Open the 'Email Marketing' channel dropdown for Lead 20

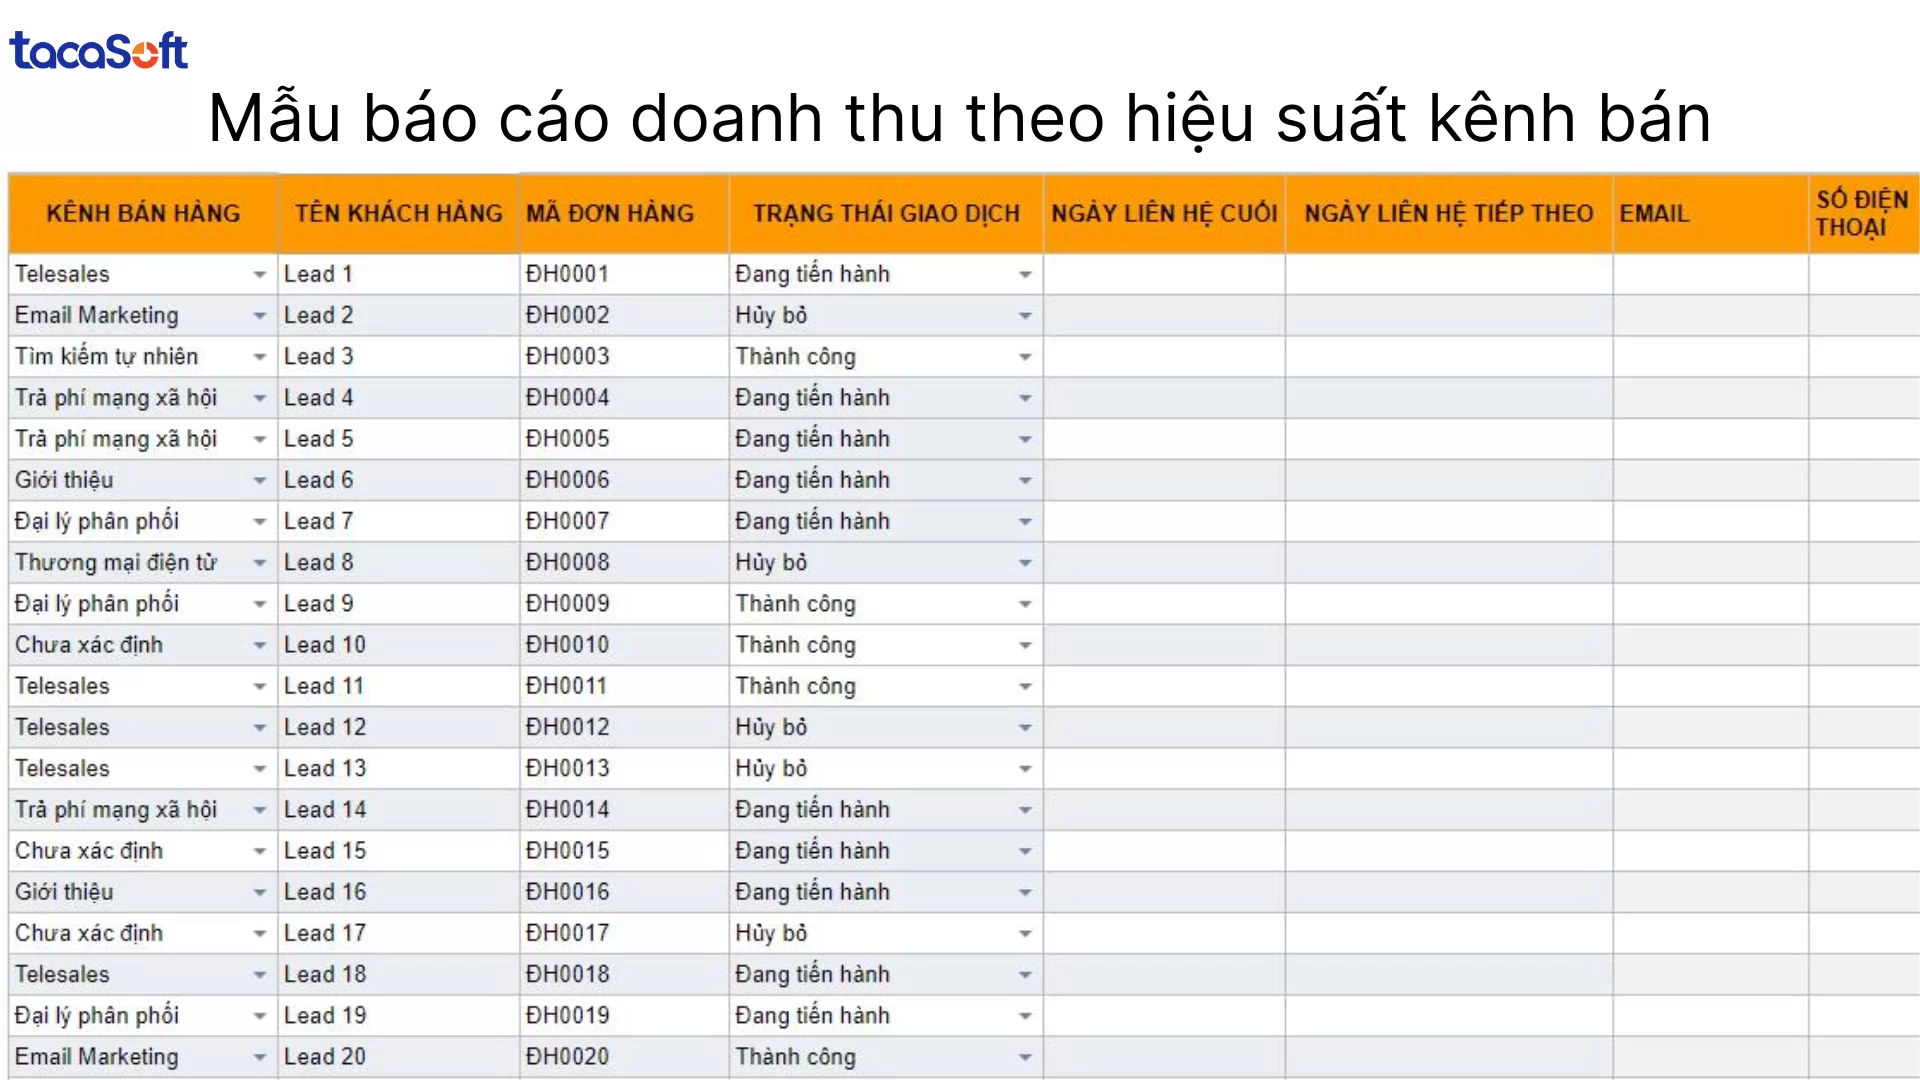coord(259,1056)
